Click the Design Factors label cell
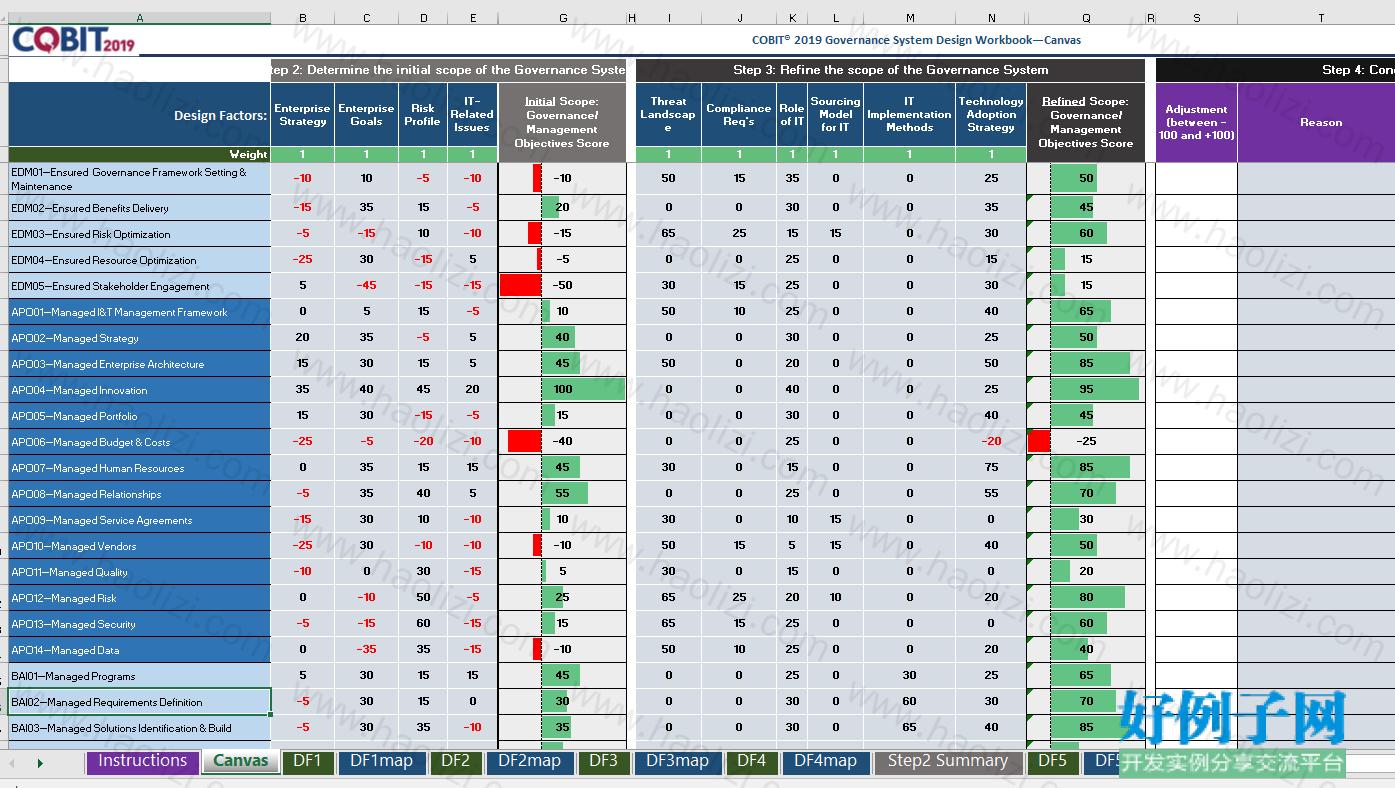This screenshot has width=1395, height=788. [140, 115]
